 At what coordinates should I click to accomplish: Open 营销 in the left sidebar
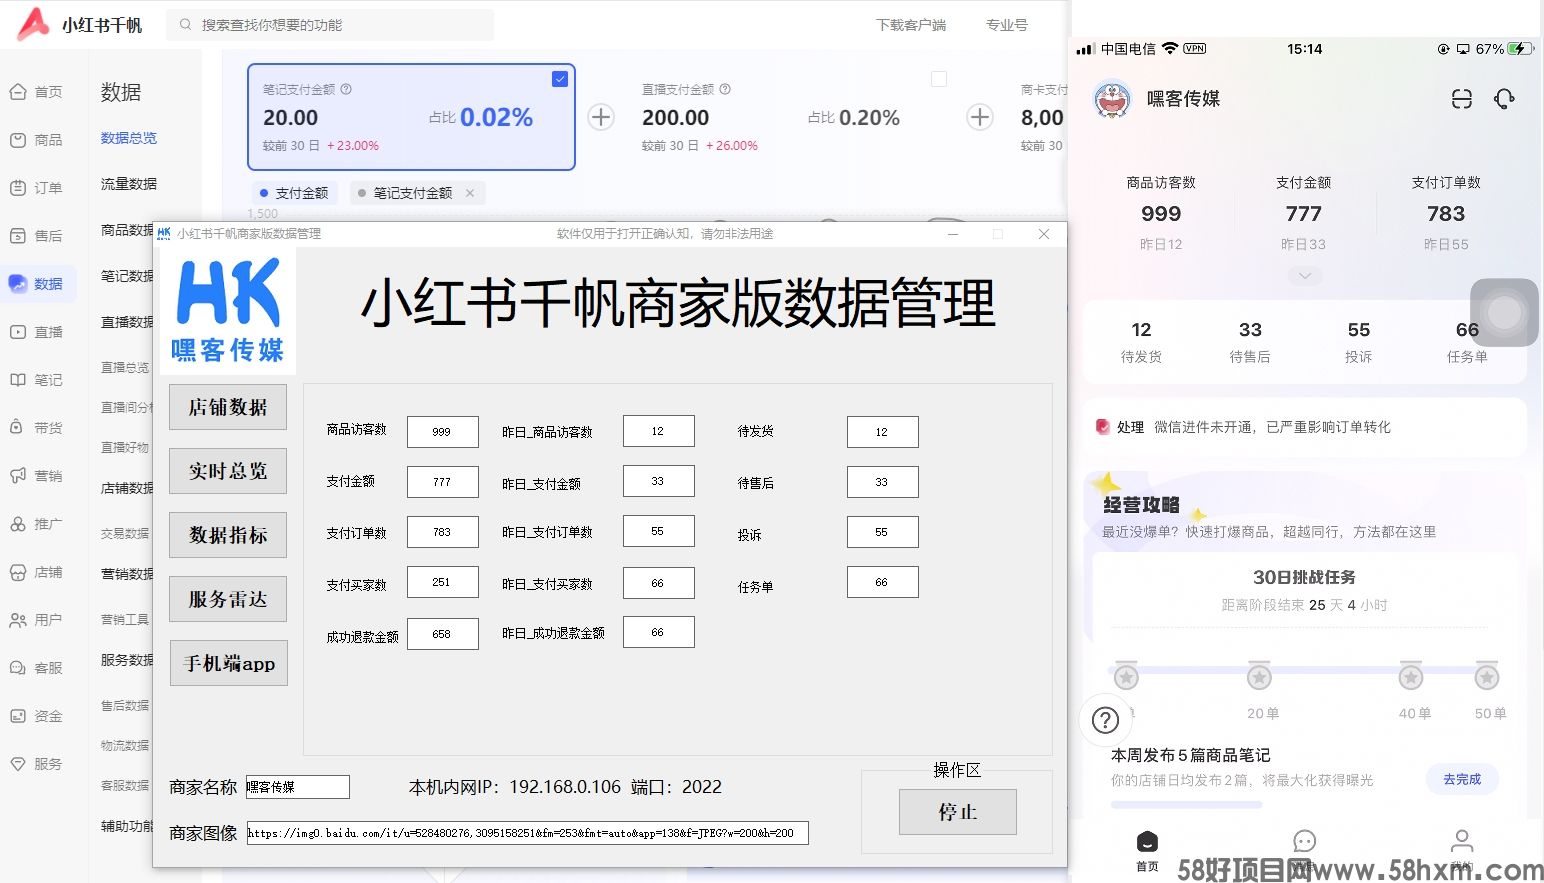[36, 476]
